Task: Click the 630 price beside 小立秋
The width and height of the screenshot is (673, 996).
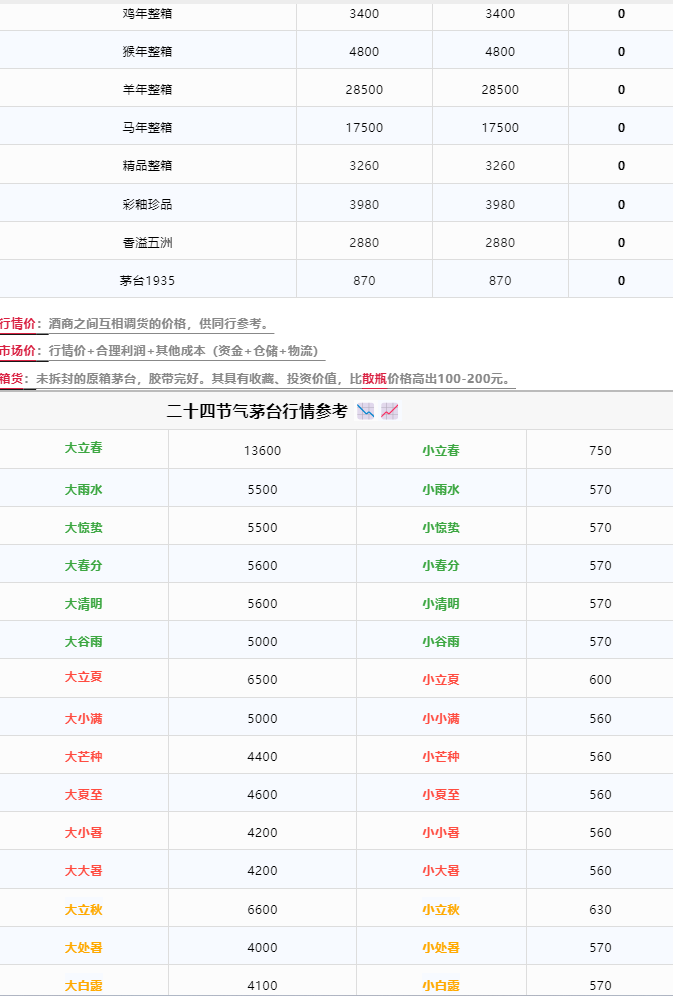Action: pos(600,910)
